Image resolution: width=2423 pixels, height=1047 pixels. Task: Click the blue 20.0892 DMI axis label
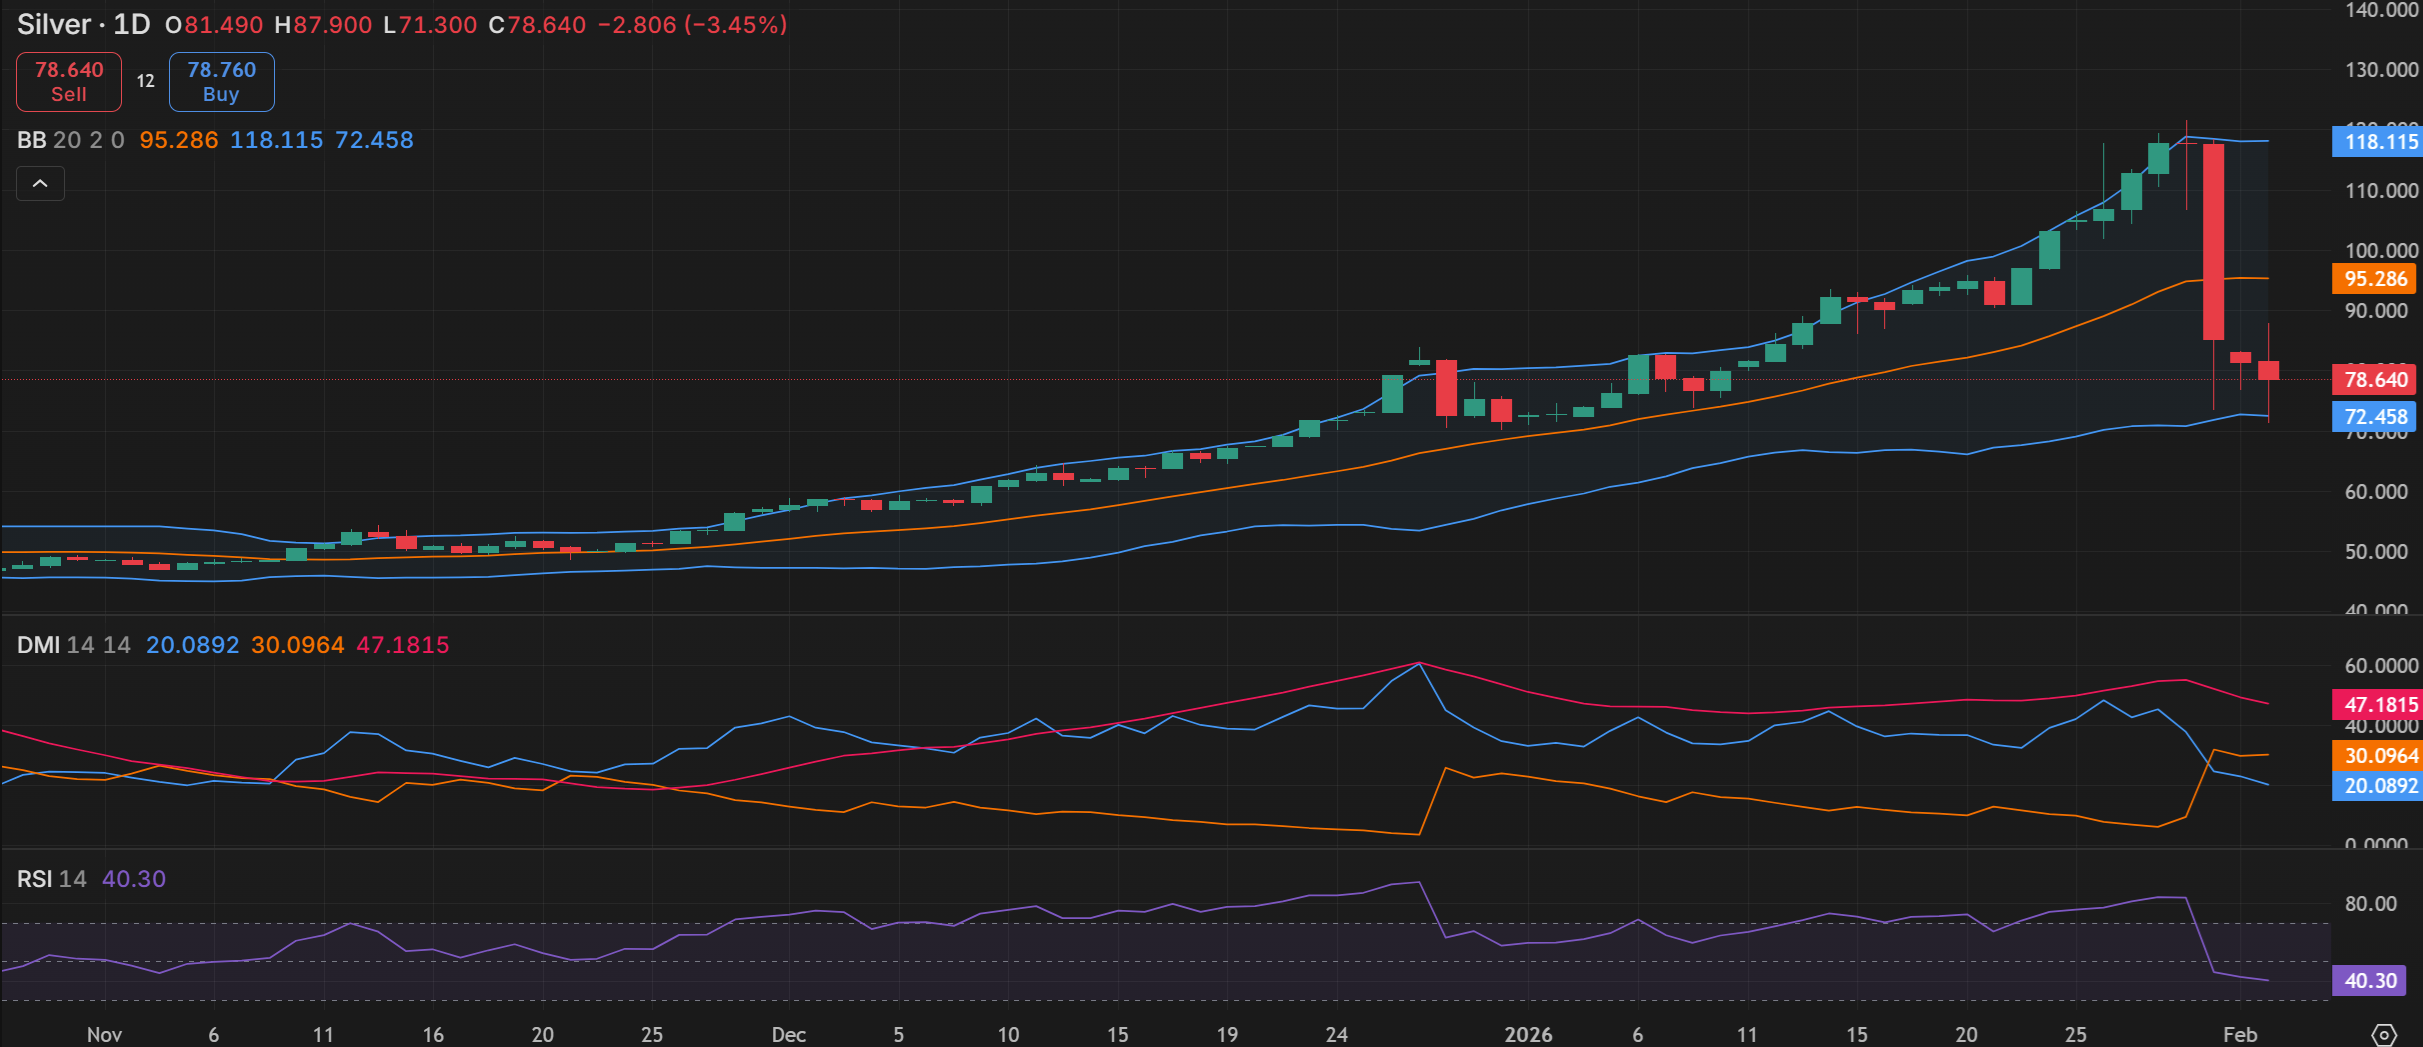[x=2380, y=786]
